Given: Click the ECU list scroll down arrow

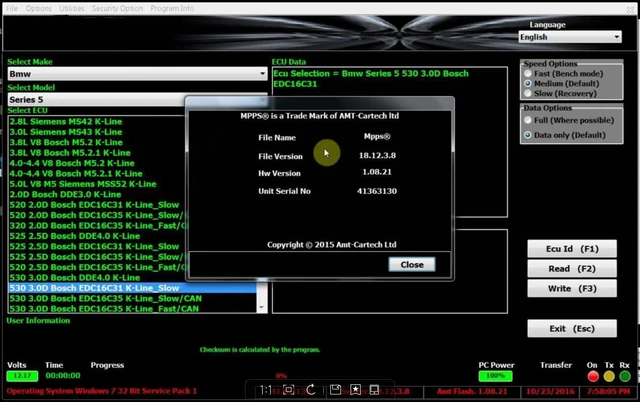Looking at the screenshot, I should (261, 307).
